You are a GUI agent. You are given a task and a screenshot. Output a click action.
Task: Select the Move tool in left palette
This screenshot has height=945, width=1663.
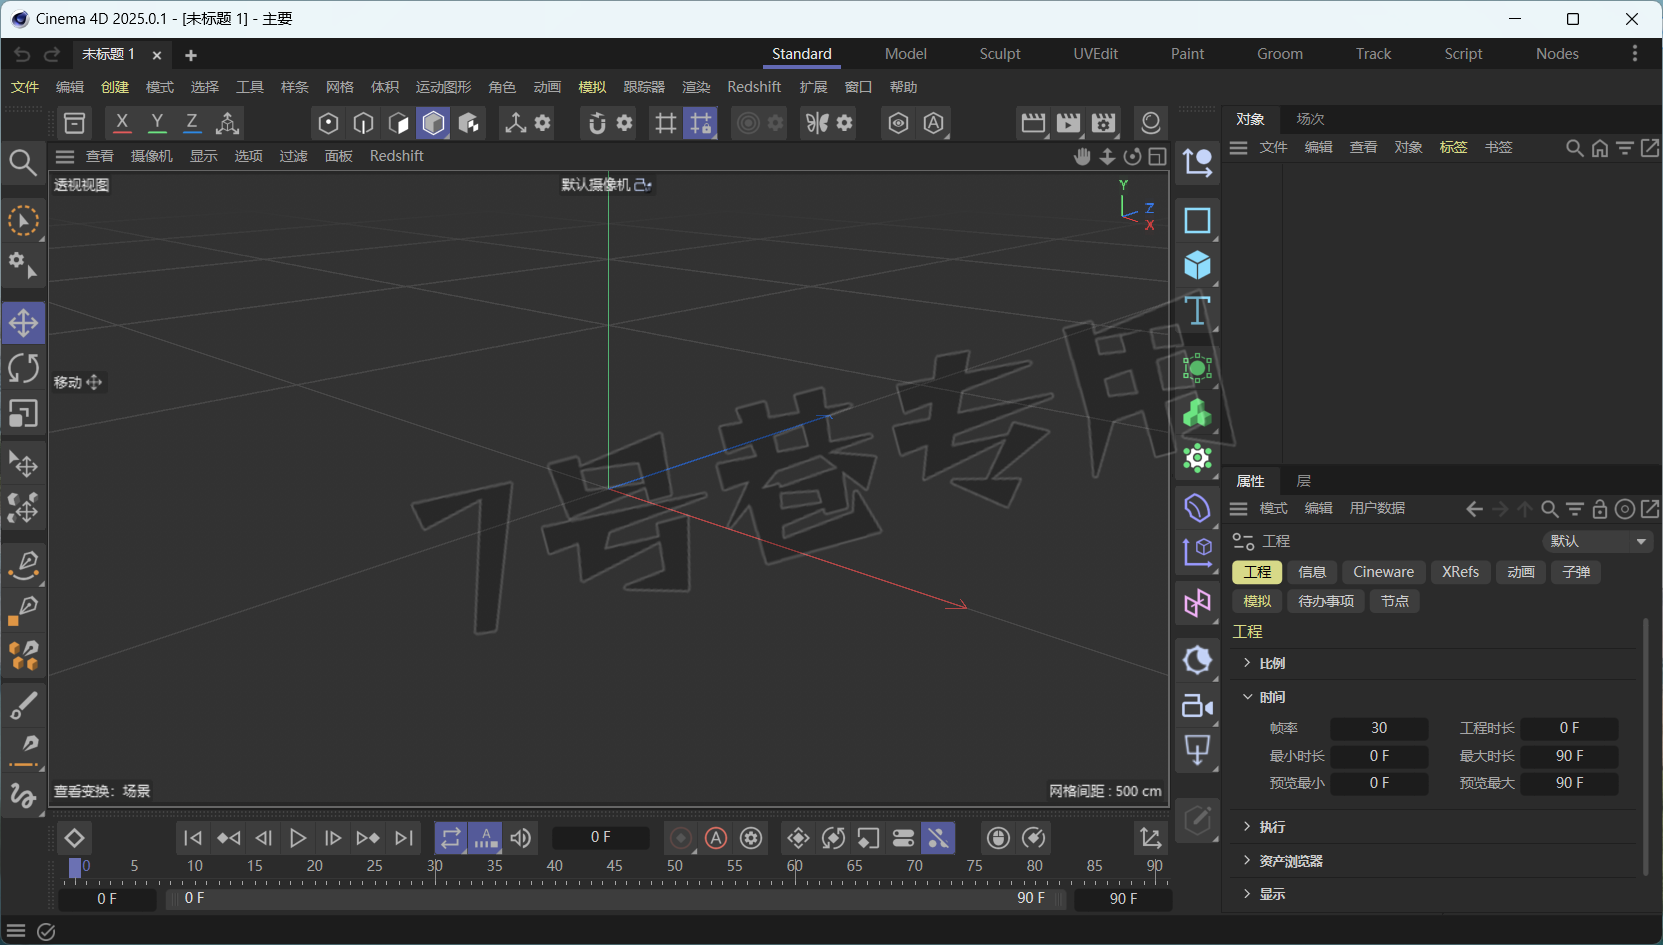(23, 323)
